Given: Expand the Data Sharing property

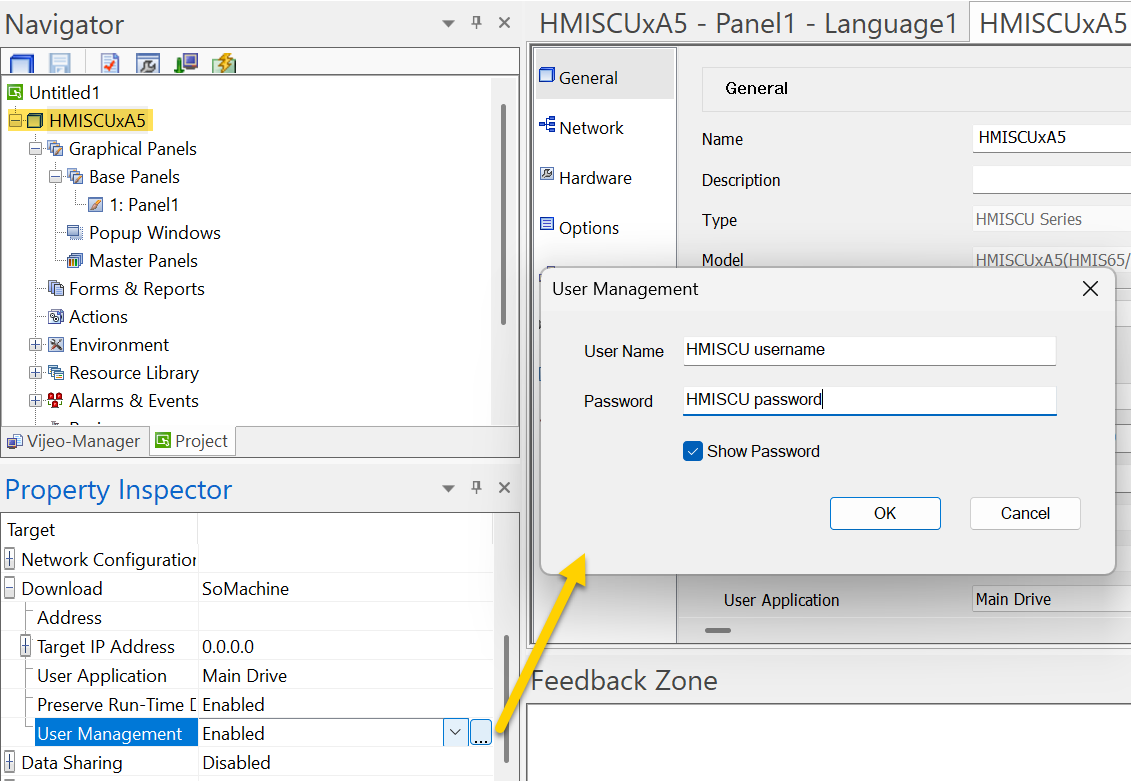Looking at the screenshot, I should pyautogui.click(x=9, y=762).
